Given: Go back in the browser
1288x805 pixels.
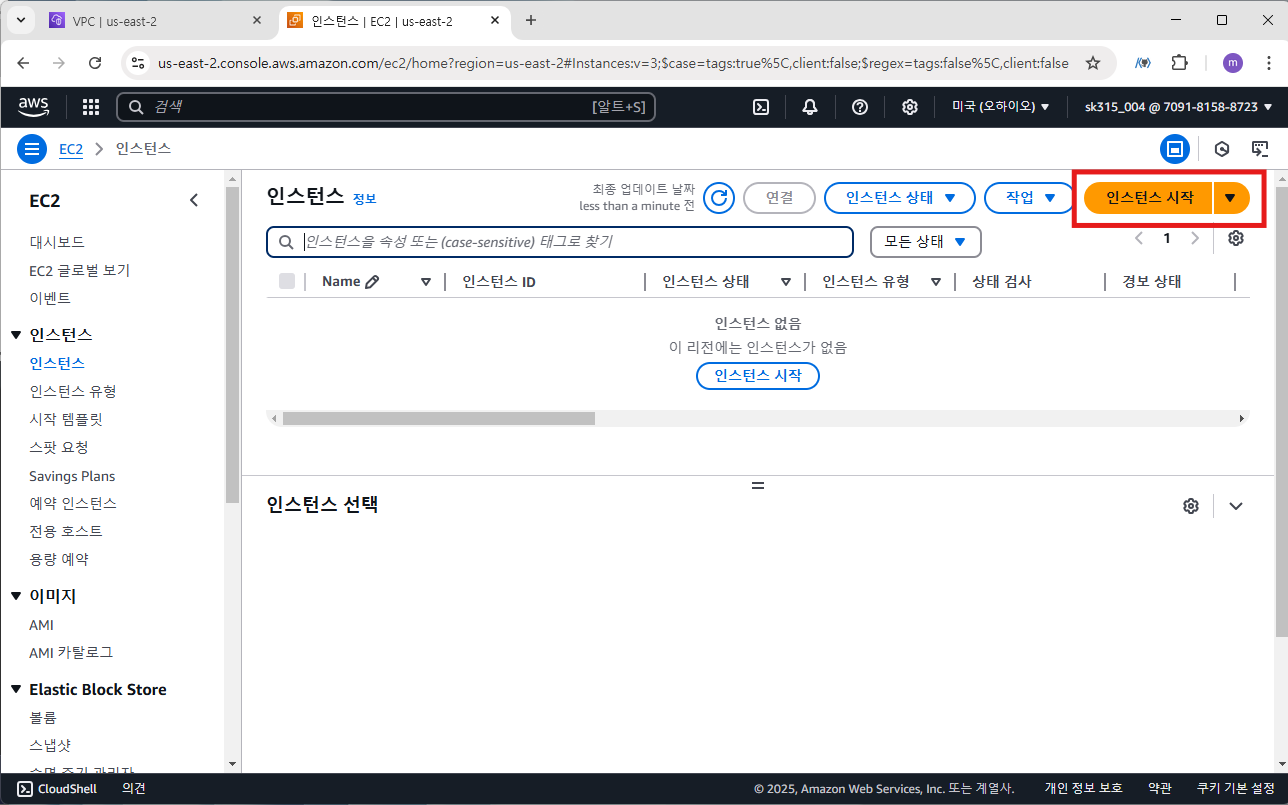Looking at the screenshot, I should tap(24, 63).
